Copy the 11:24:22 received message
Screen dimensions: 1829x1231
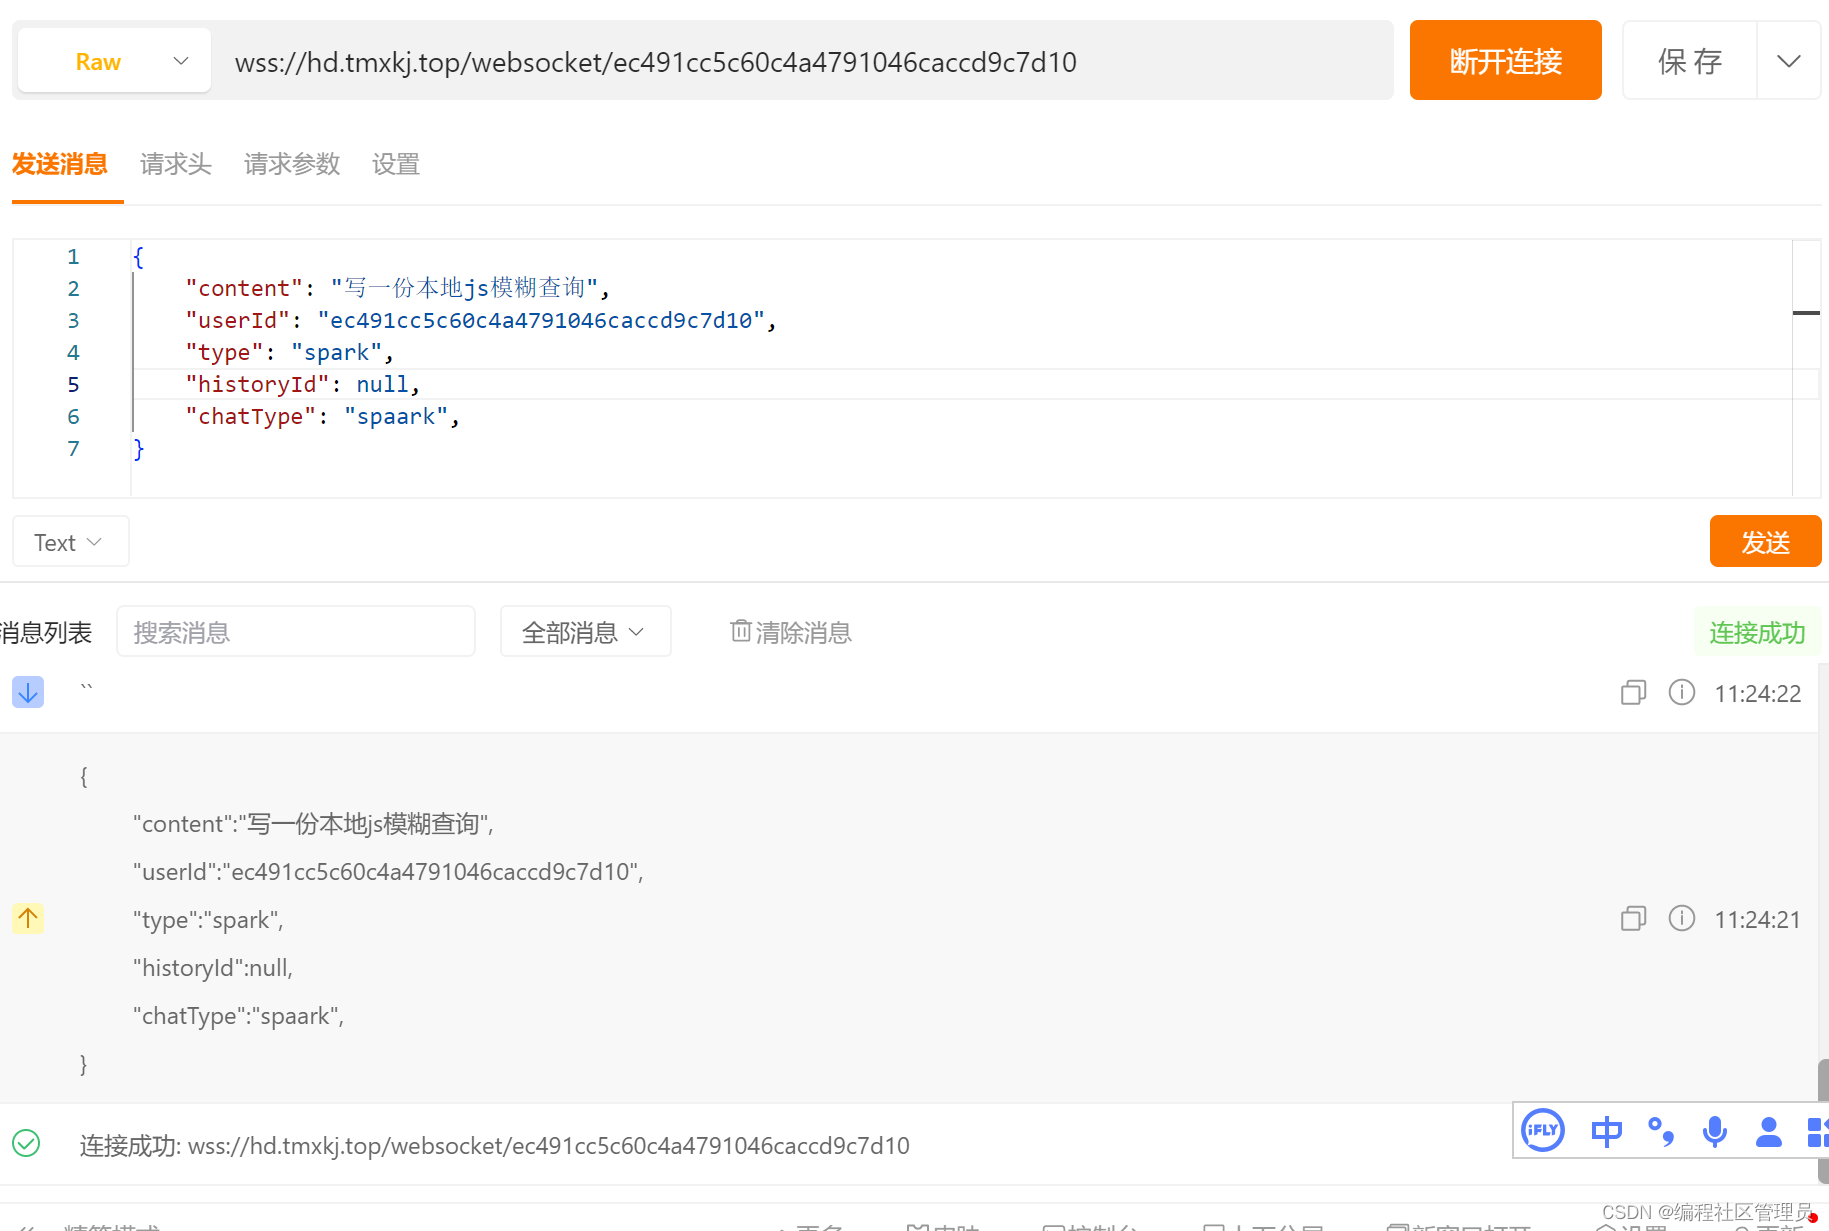point(1633,692)
